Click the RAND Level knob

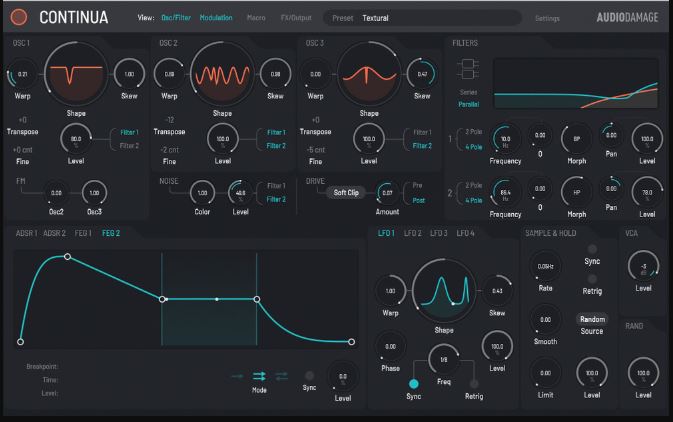pyautogui.click(x=643, y=373)
